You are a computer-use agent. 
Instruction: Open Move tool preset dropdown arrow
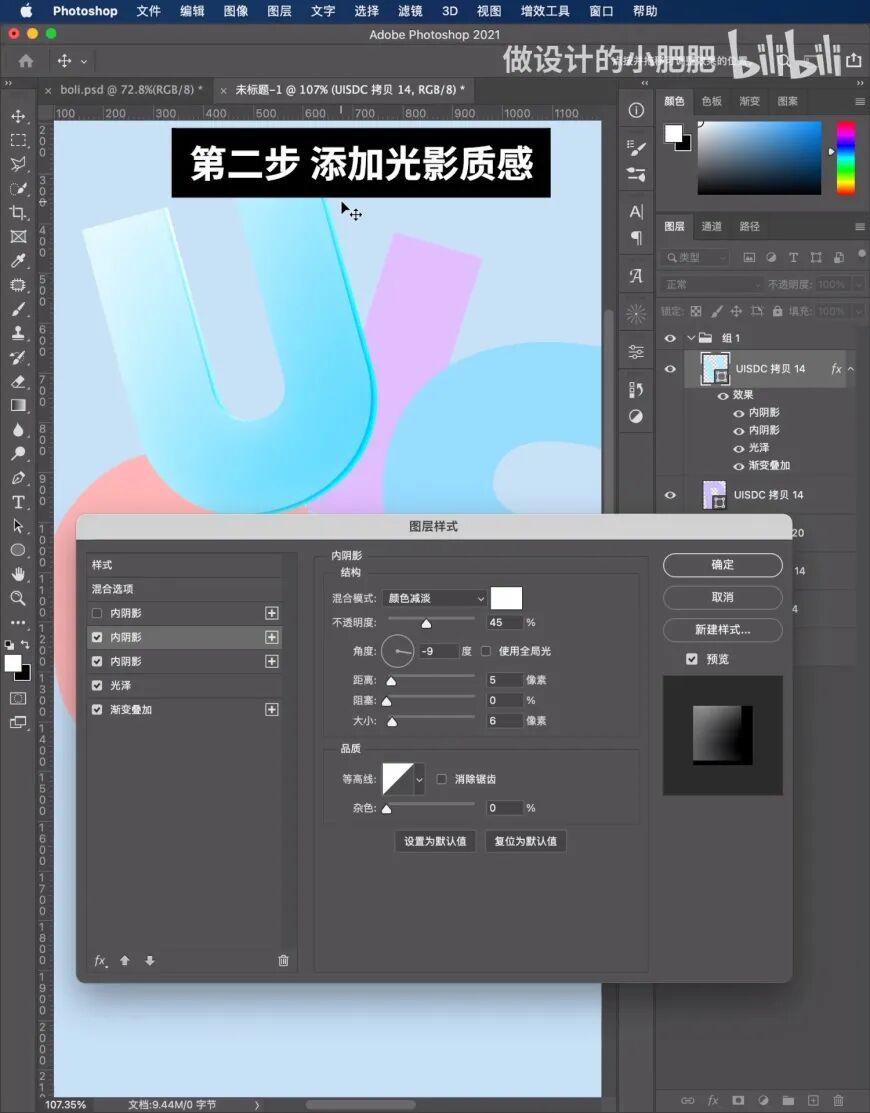pos(84,62)
